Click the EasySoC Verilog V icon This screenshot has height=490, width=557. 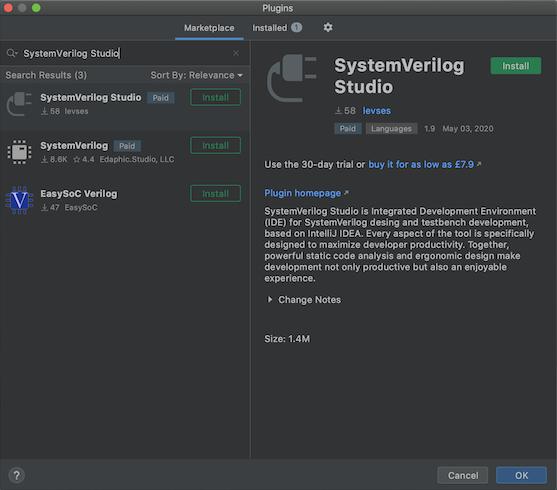[x=19, y=200]
